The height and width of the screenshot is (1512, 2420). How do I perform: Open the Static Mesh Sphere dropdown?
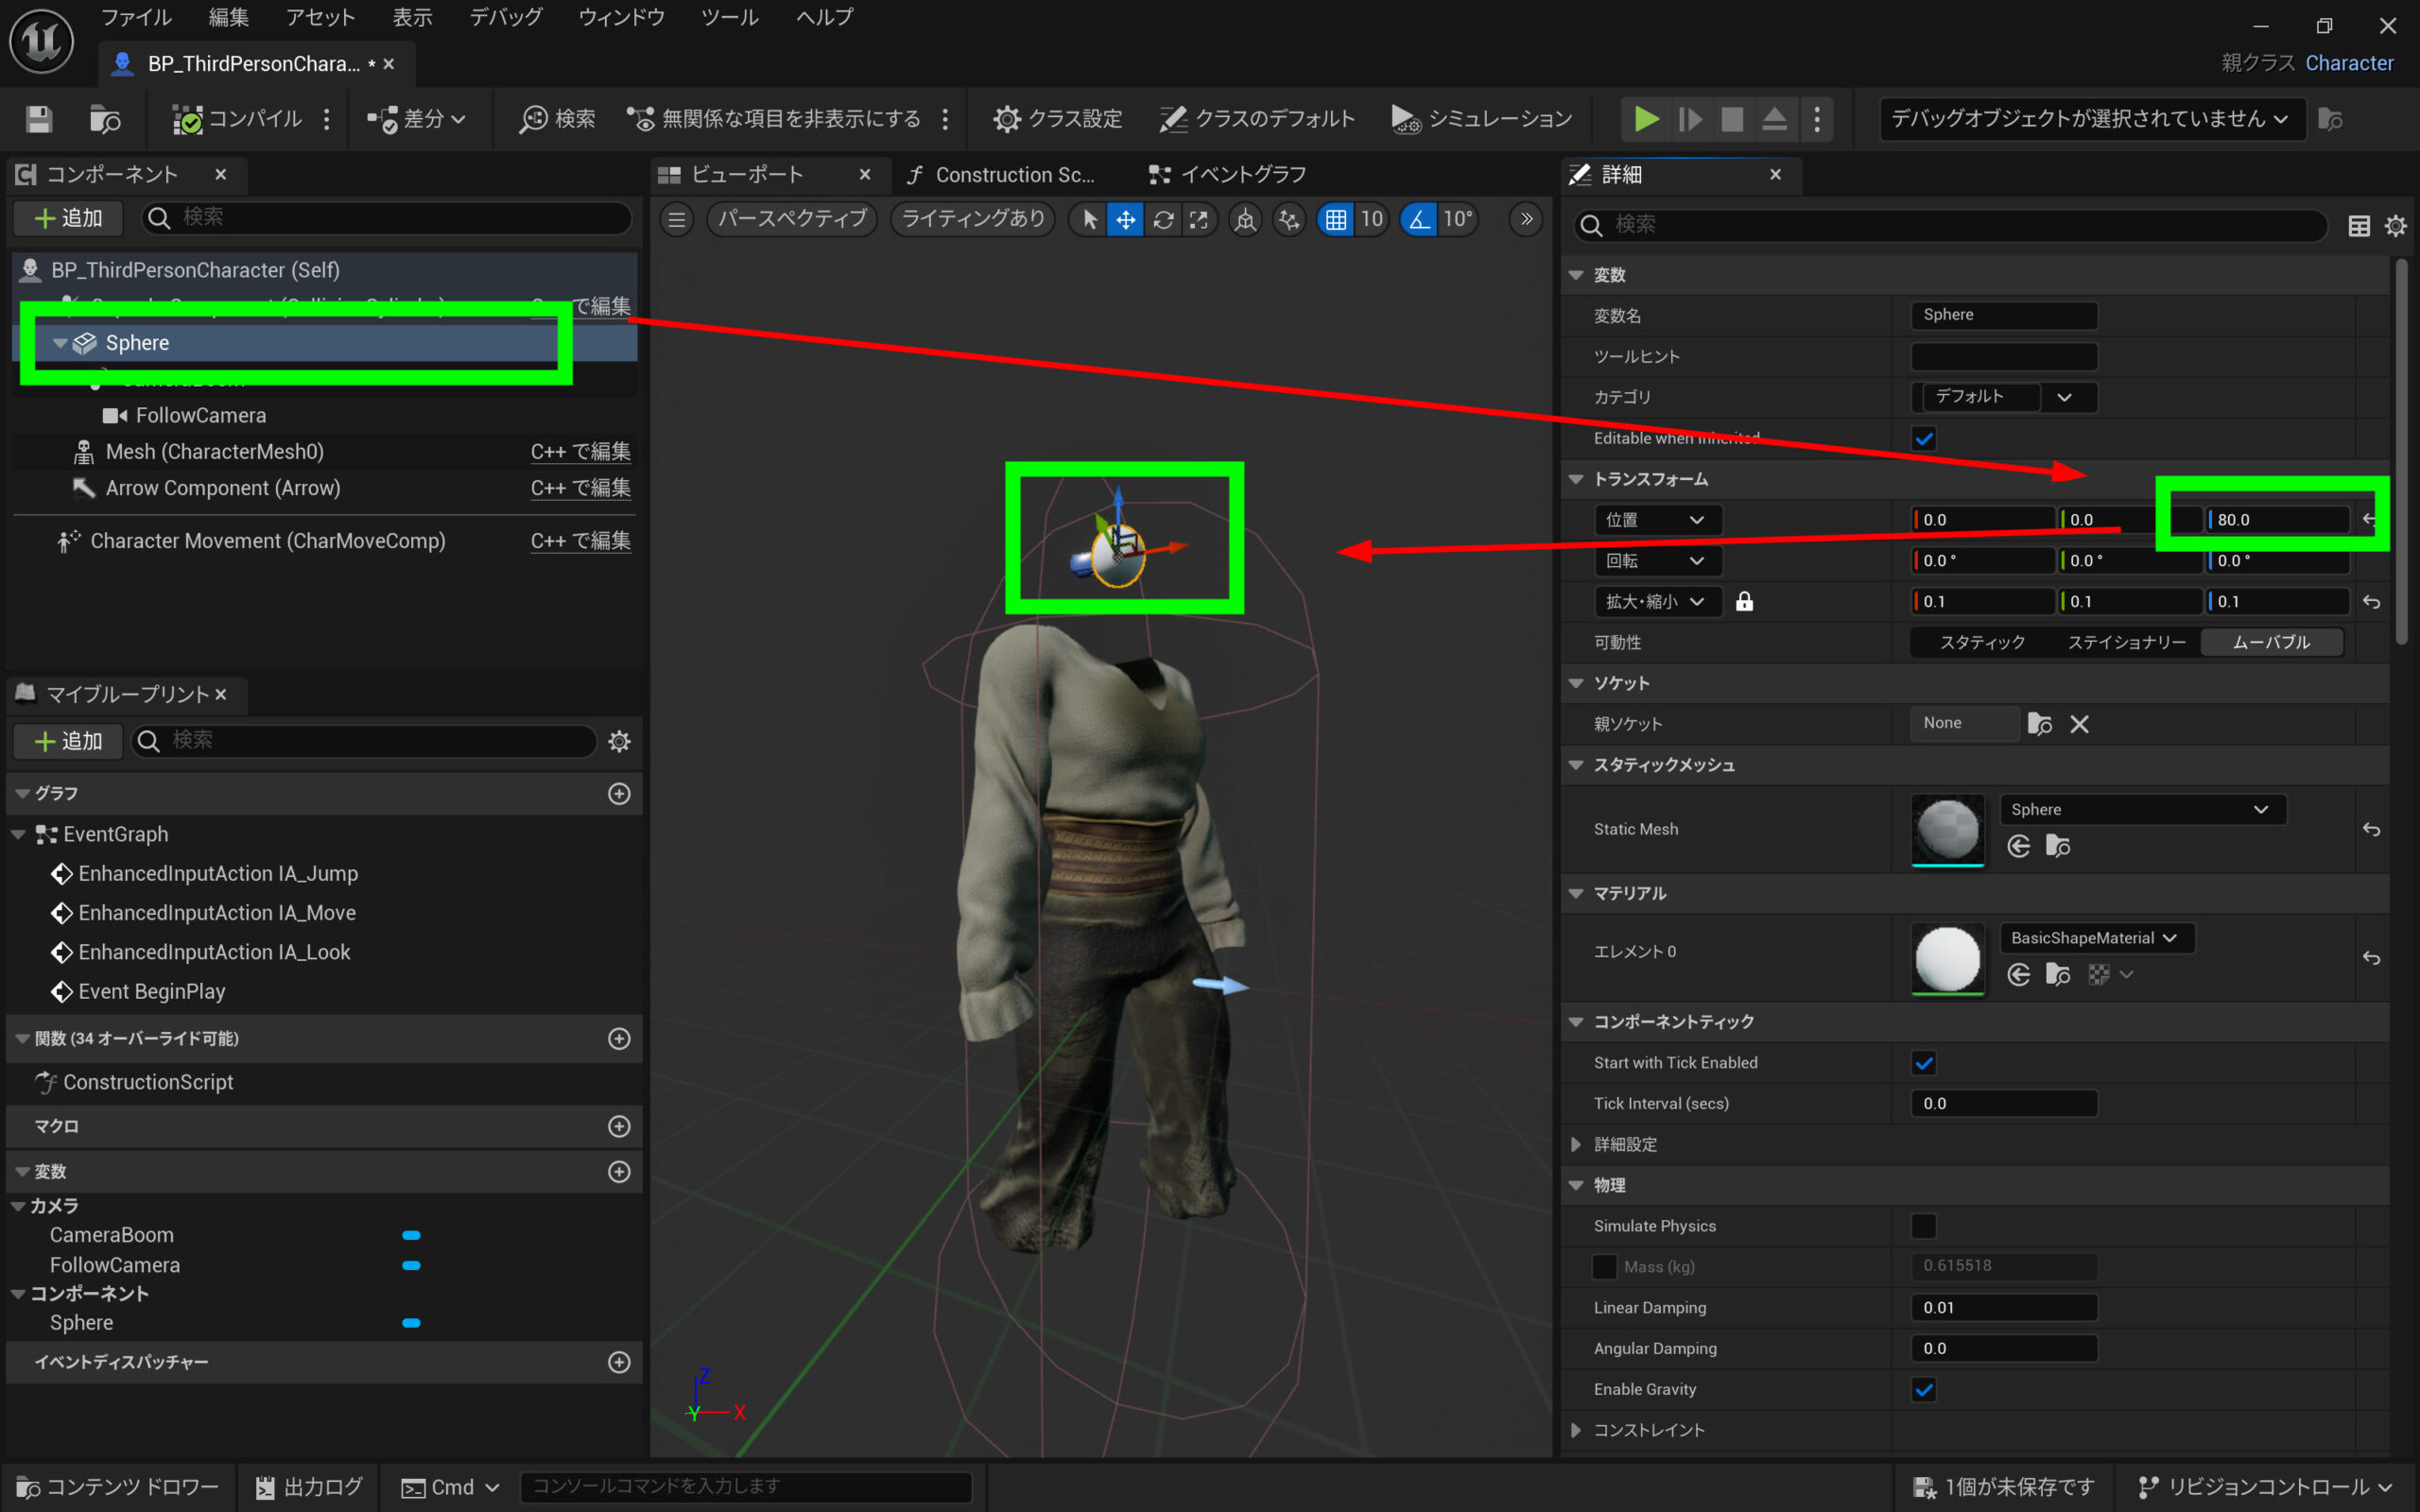tap(2140, 809)
